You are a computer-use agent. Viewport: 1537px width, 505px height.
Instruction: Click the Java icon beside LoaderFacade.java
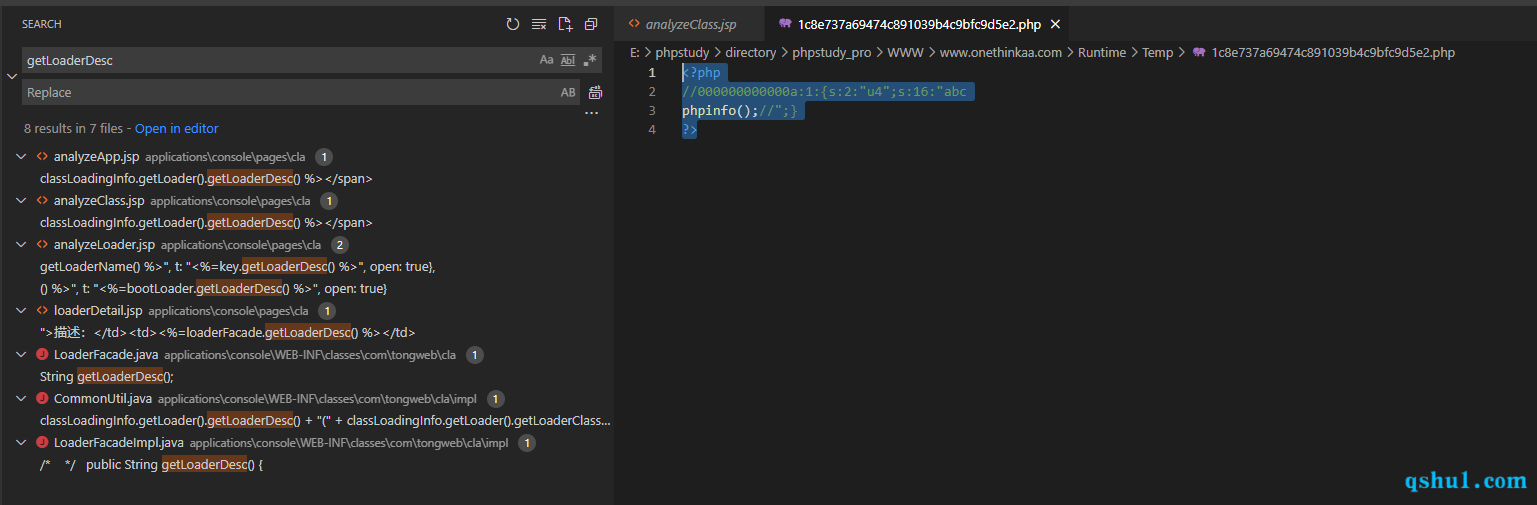click(42, 355)
